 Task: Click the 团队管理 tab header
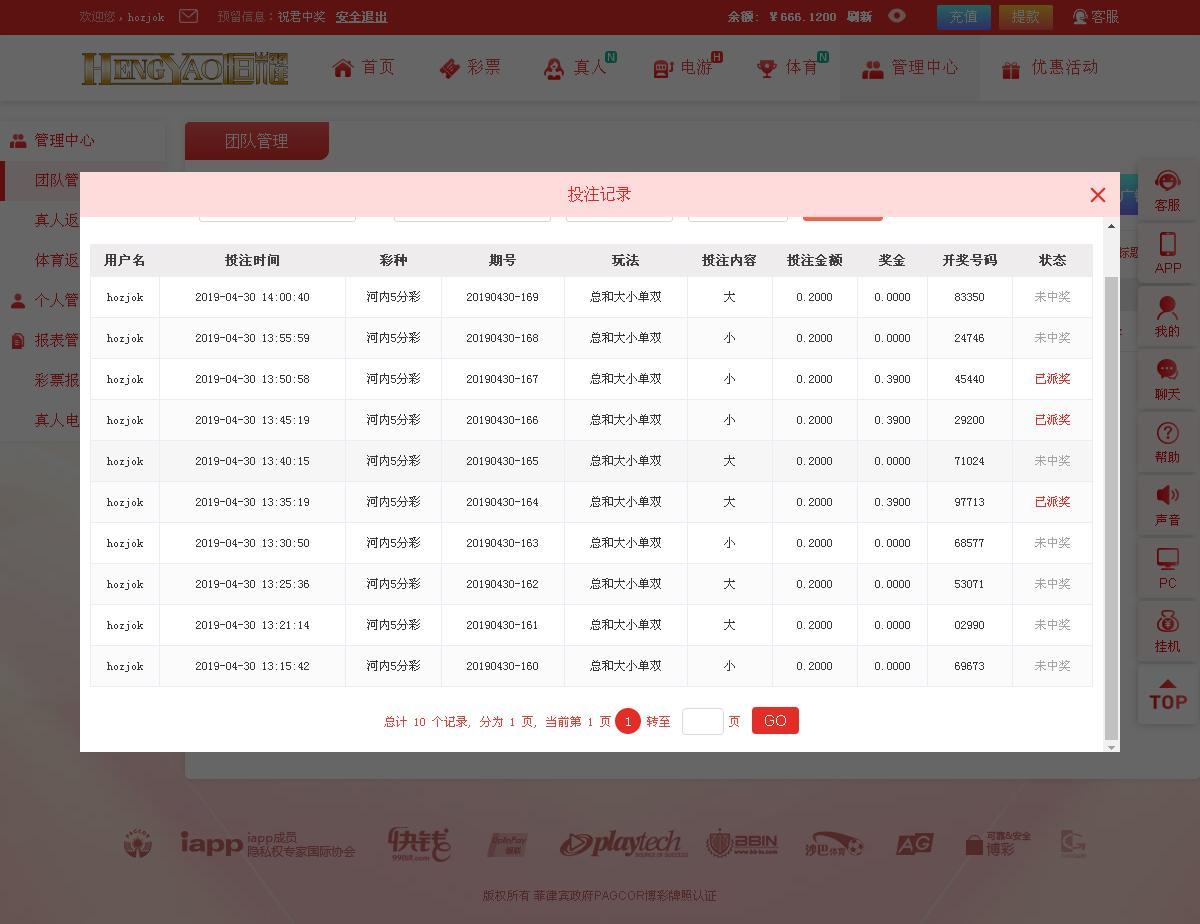[257, 141]
